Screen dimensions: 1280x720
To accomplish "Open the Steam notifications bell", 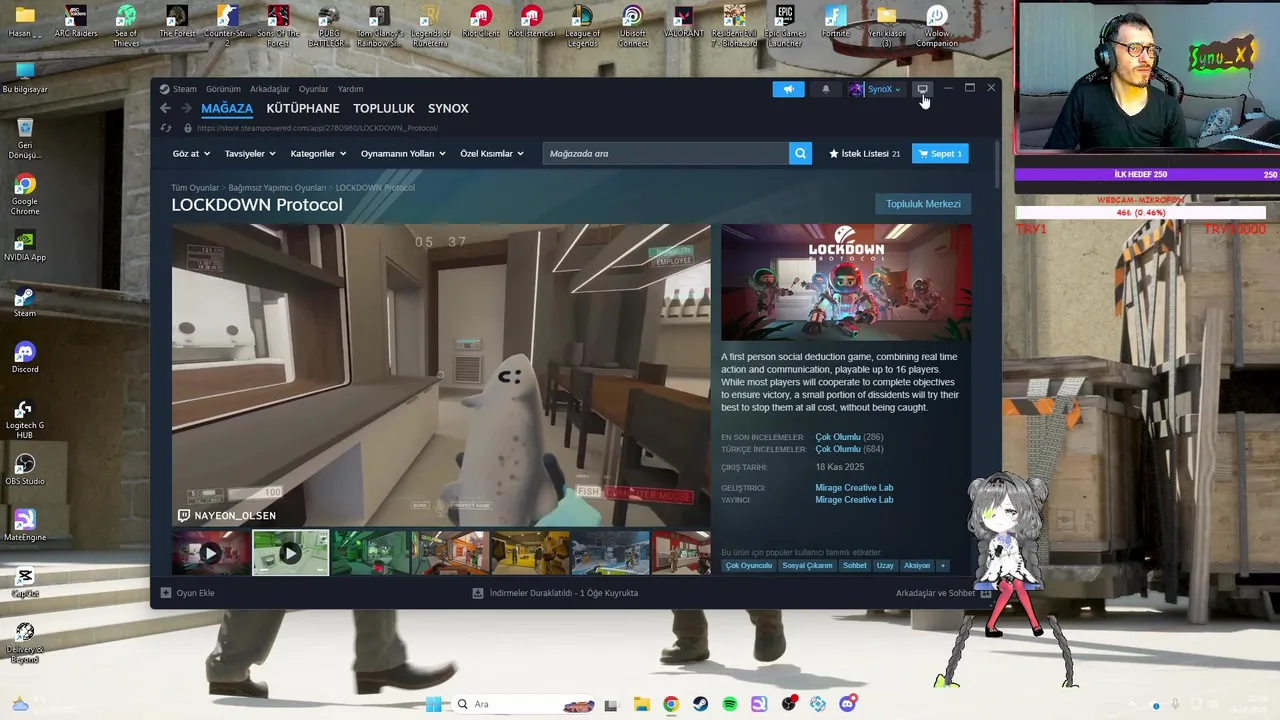I will tap(825, 89).
